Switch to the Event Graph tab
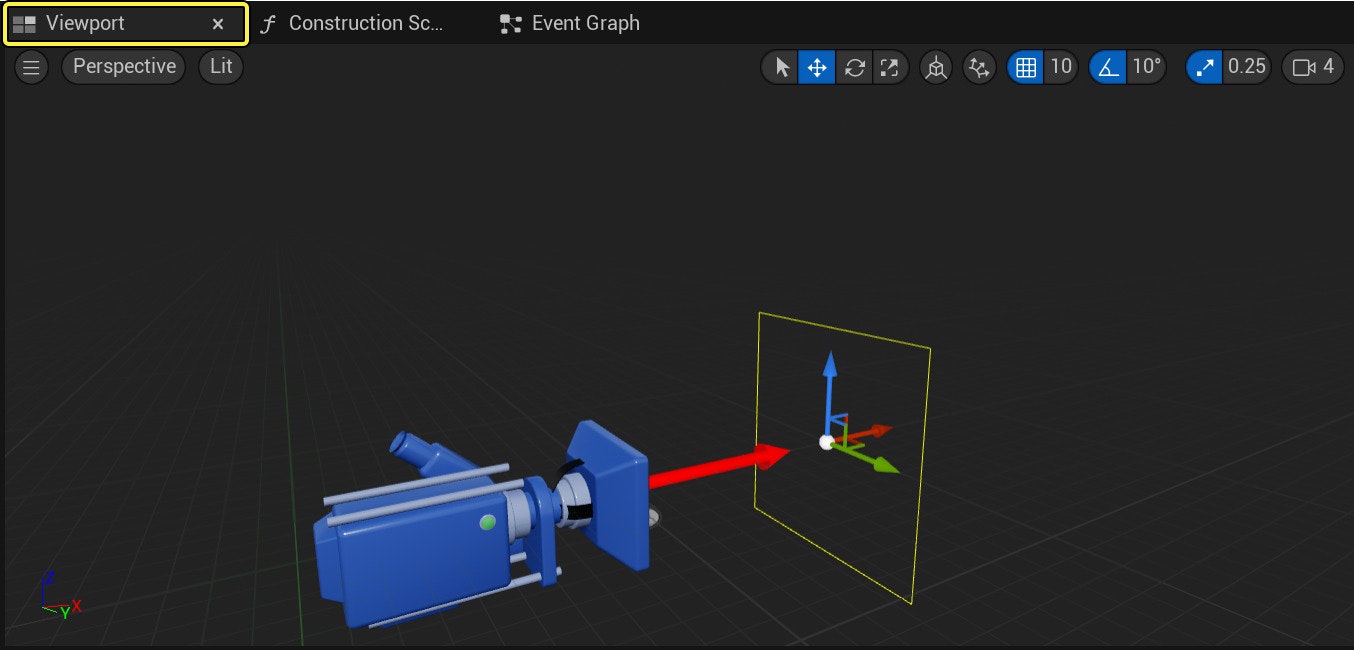The image size is (1354, 650). click(x=569, y=22)
